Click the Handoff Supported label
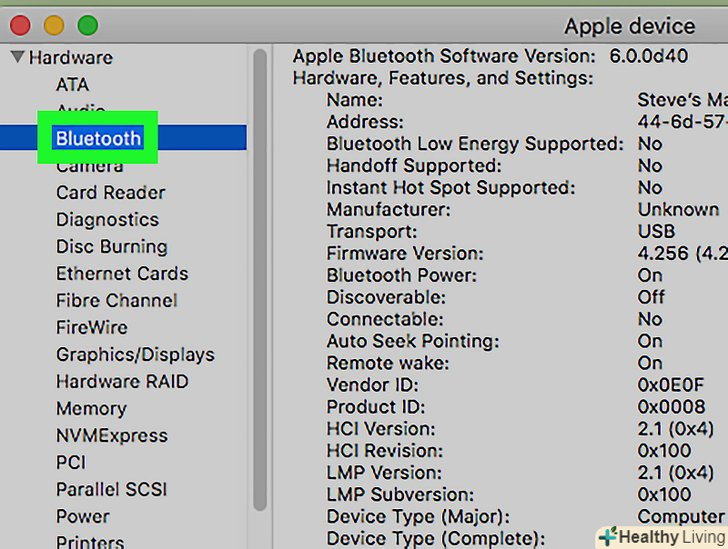This screenshot has height=549, width=728. tap(414, 166)
